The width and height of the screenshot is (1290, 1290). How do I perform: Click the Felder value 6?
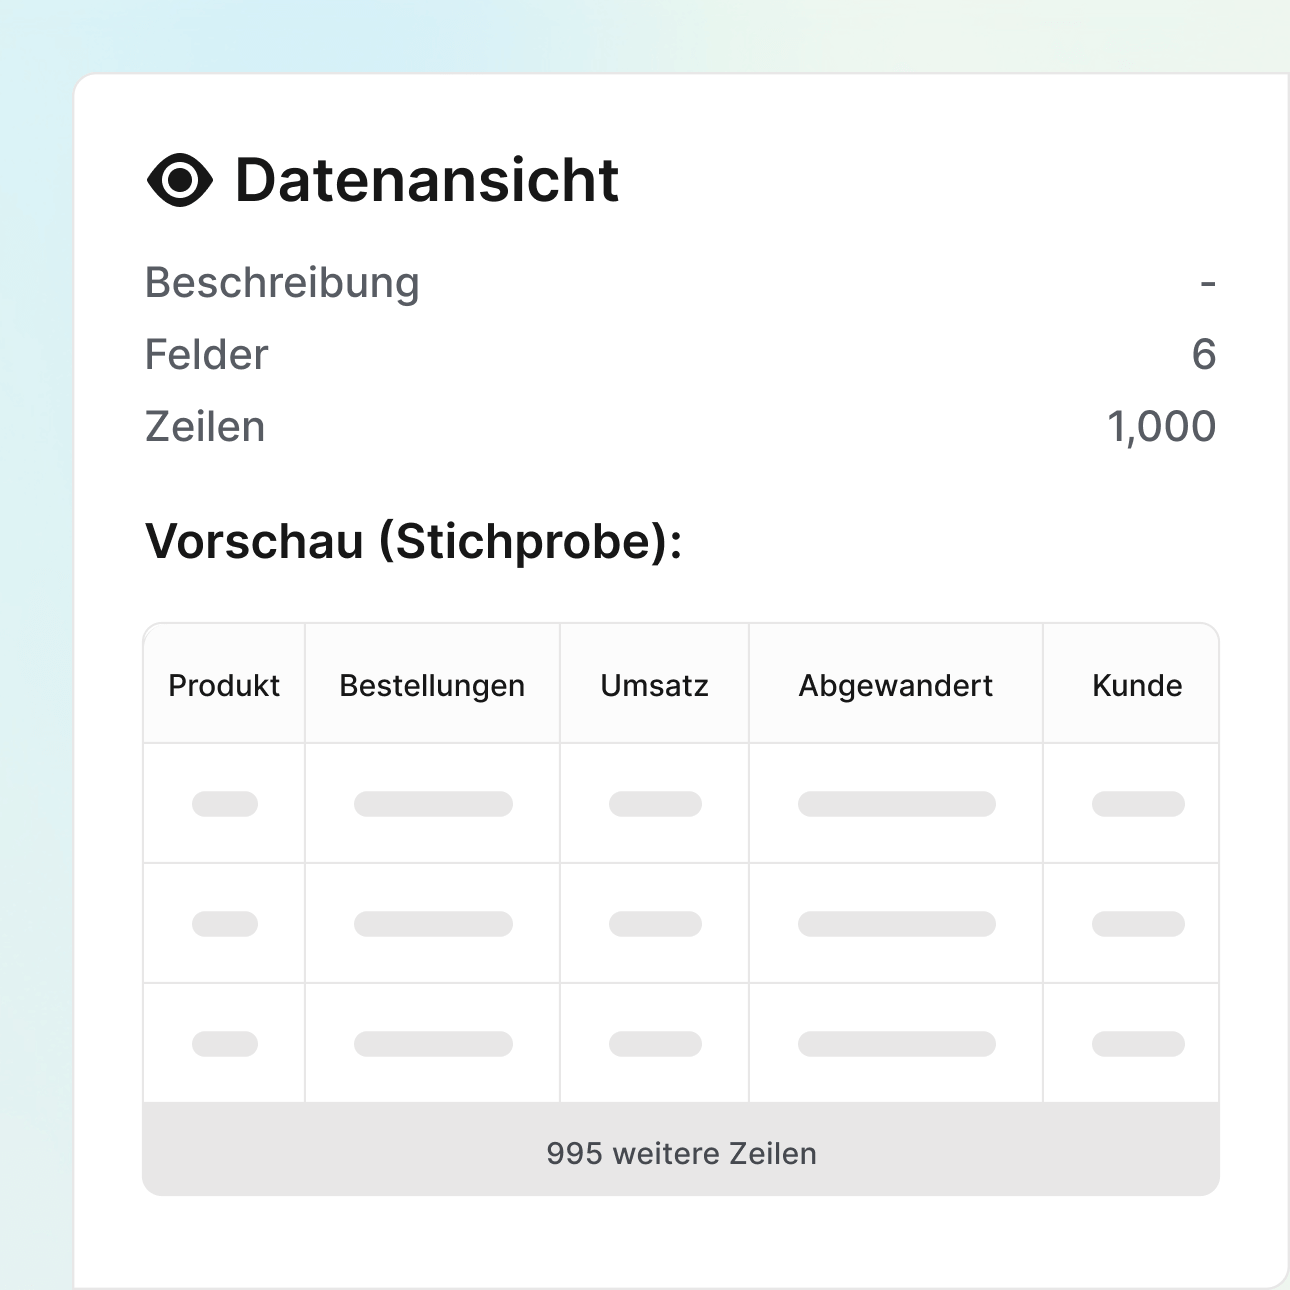point(1203,354)
